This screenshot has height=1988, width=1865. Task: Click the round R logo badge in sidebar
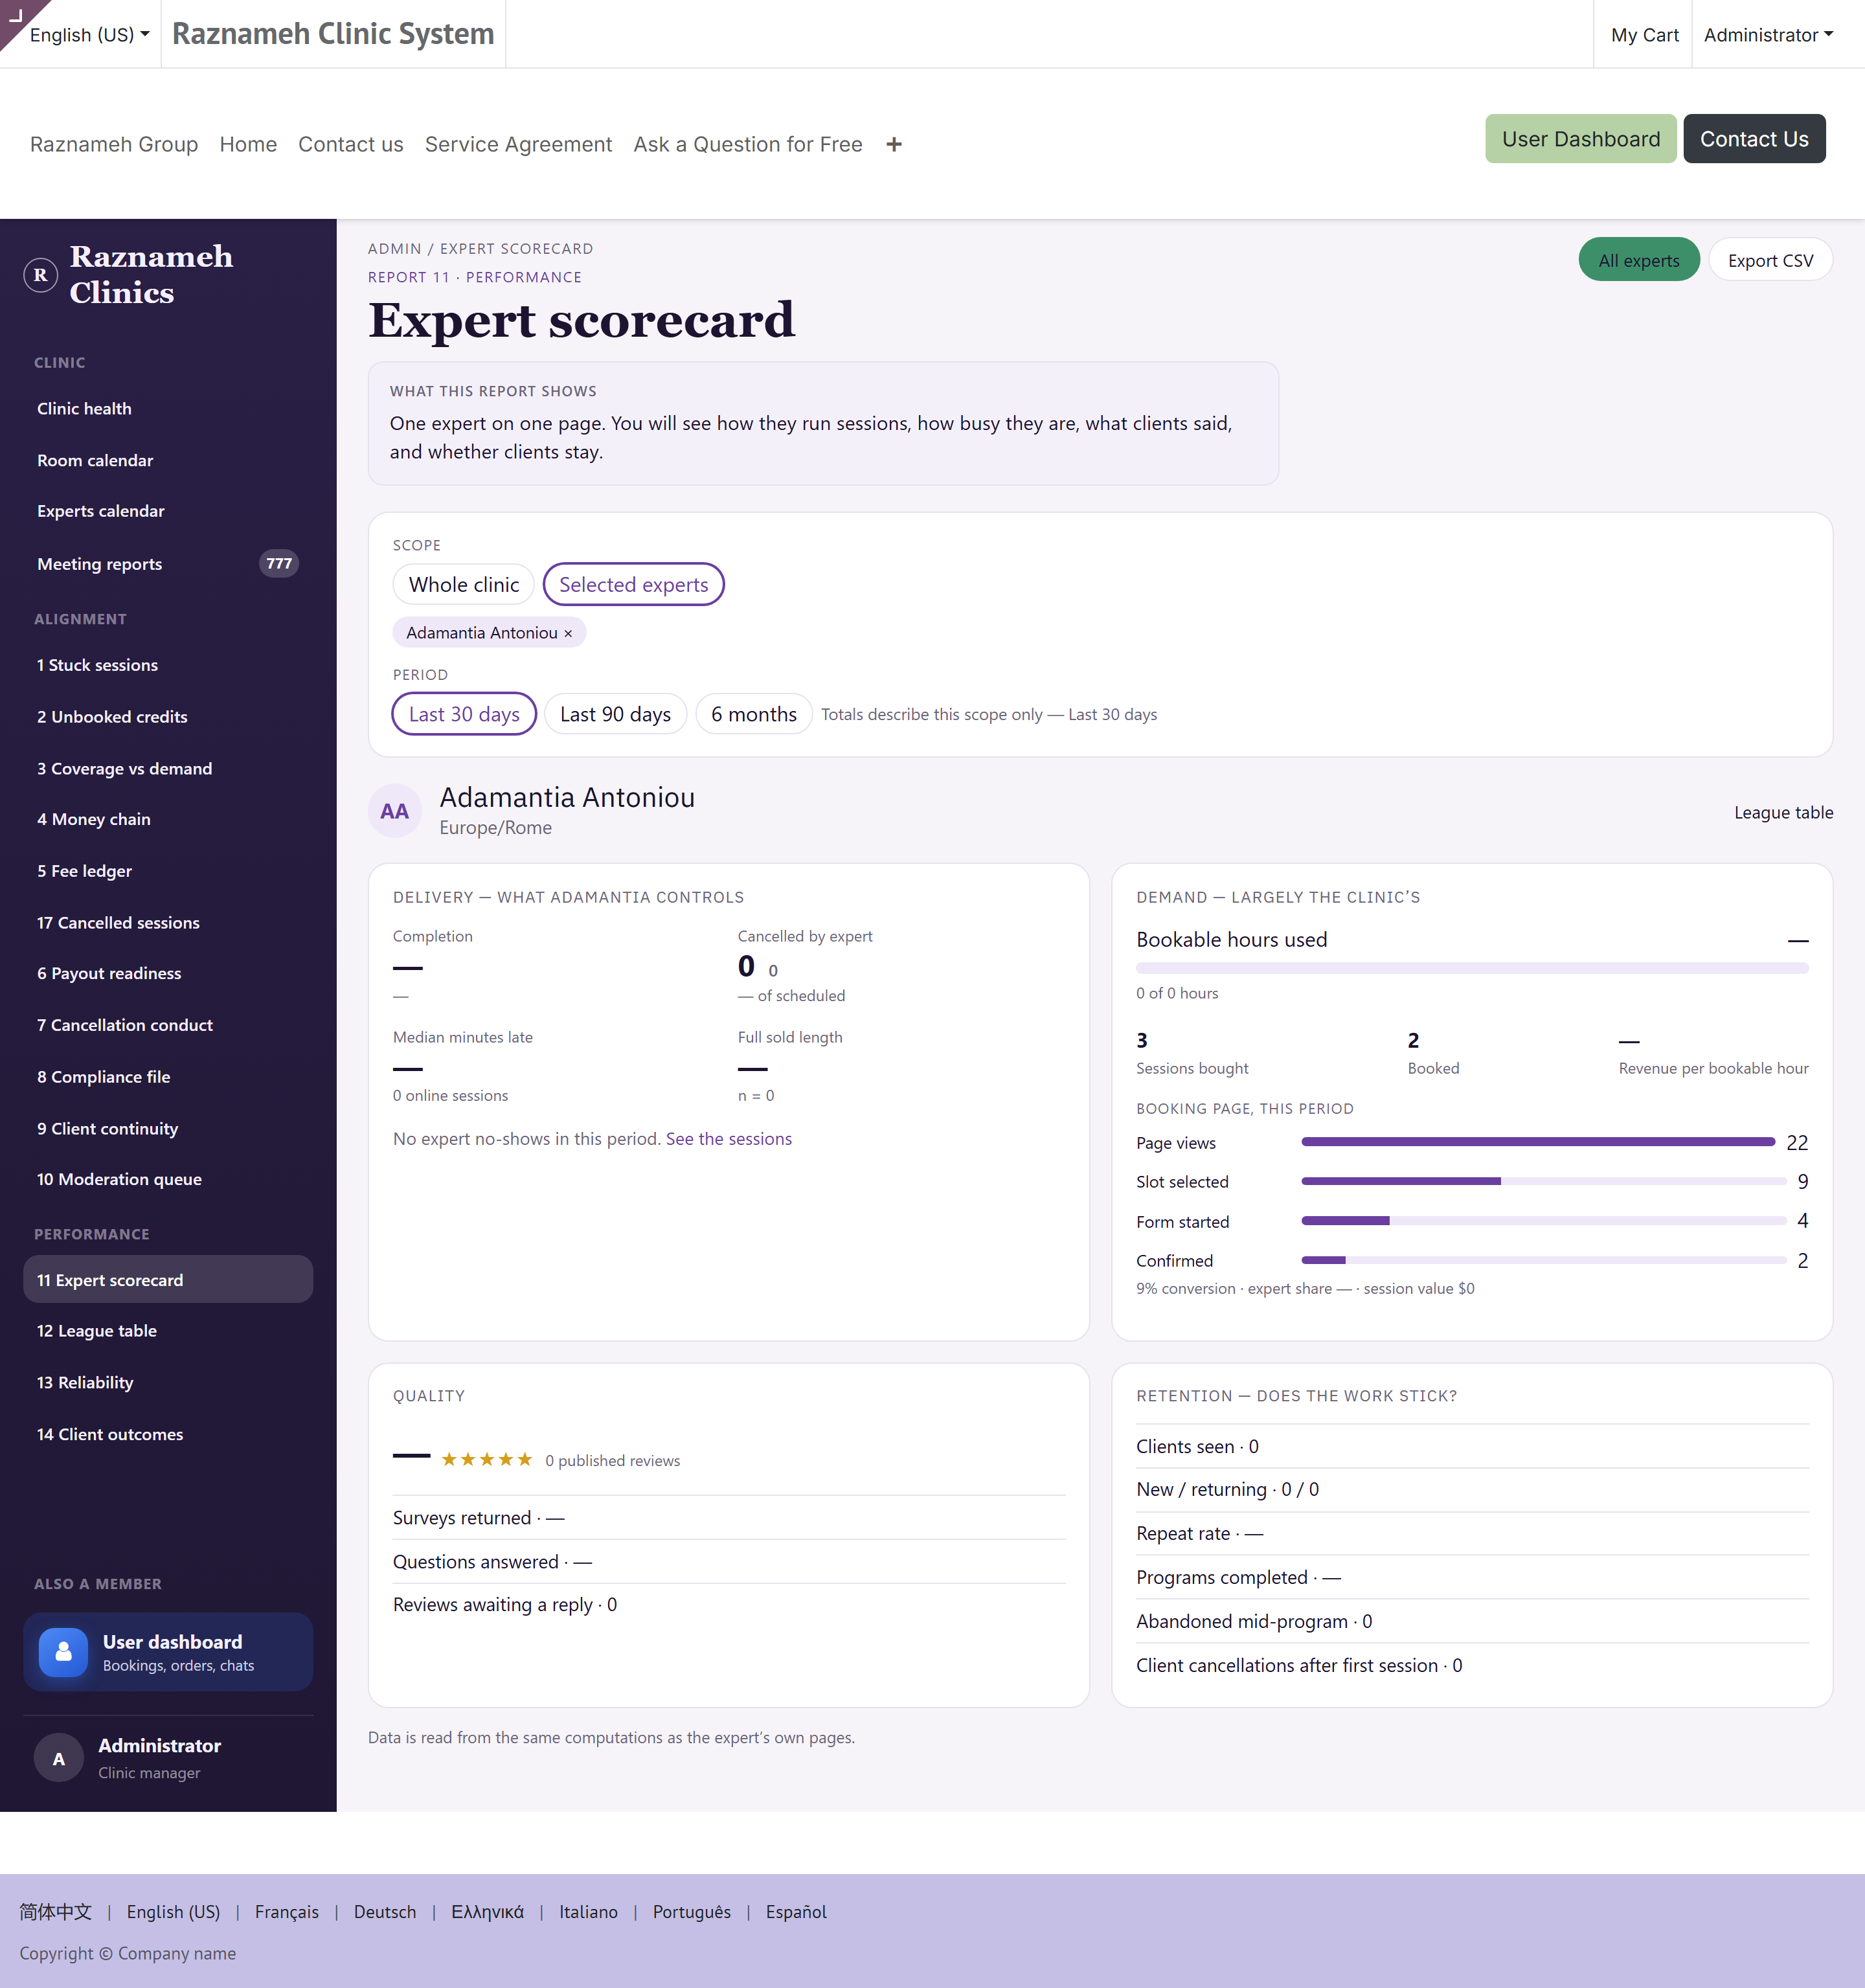tap(41, 274)
